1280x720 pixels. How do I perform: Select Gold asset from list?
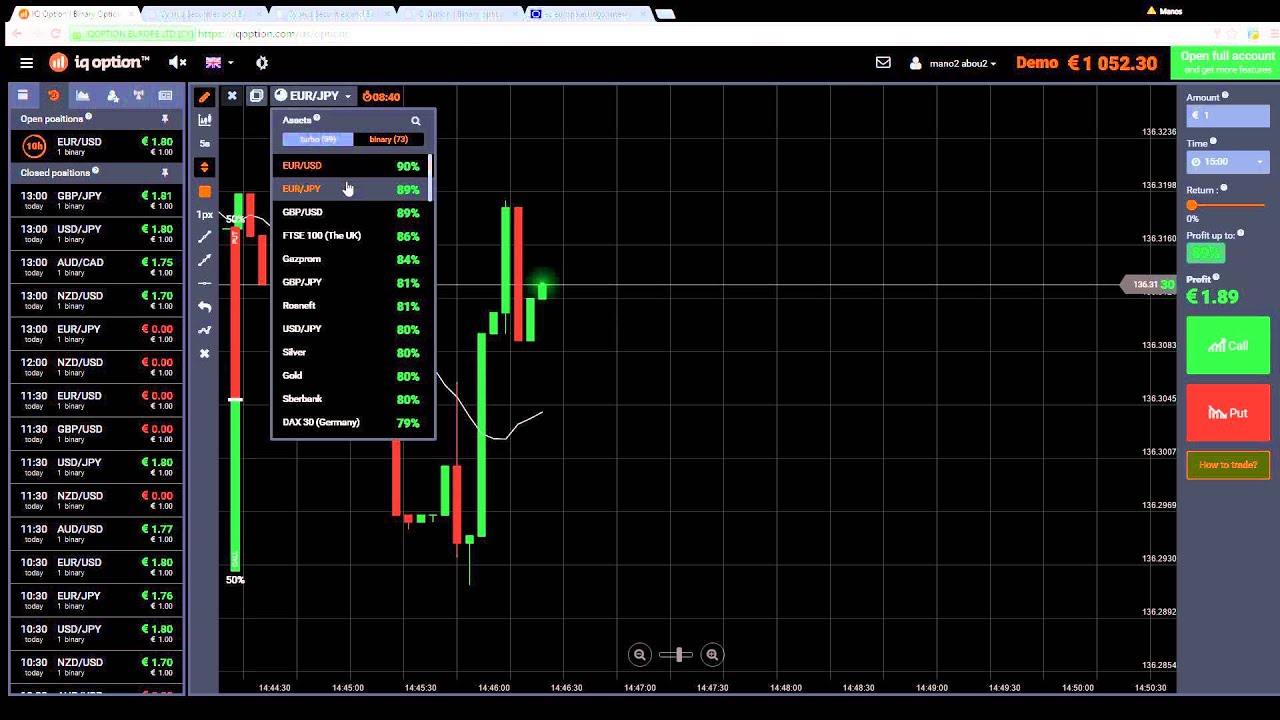(x=351, y=376)
